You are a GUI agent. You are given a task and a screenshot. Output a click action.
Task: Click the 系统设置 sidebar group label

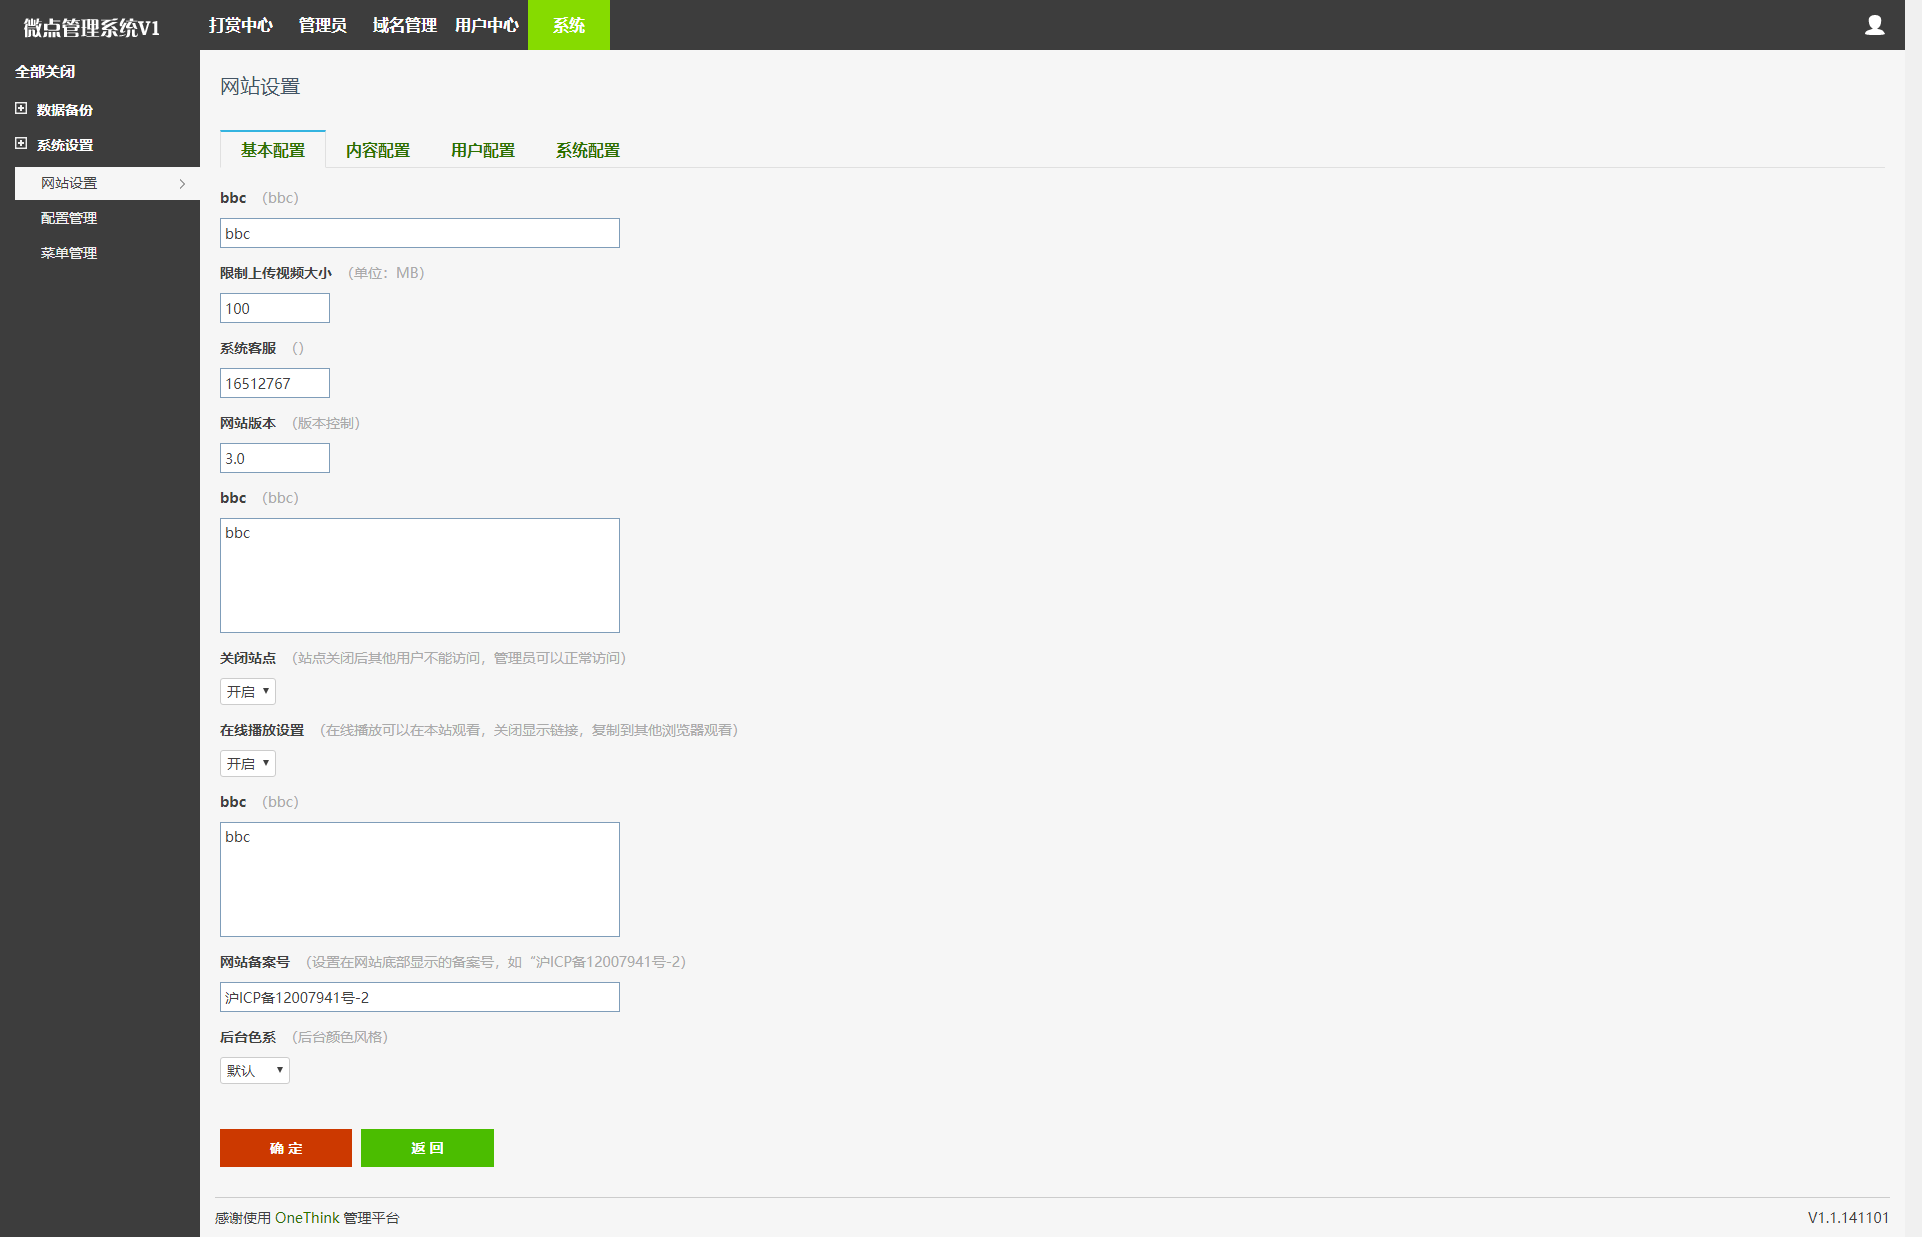65,144
